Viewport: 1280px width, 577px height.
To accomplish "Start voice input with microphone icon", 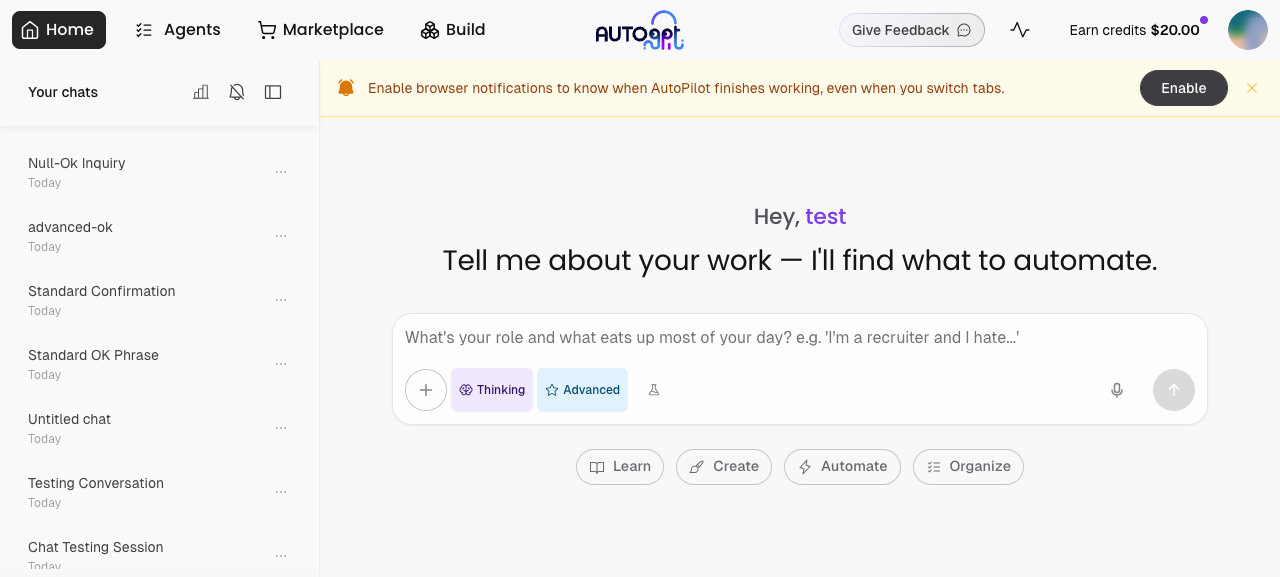I will click(1117, 390).
